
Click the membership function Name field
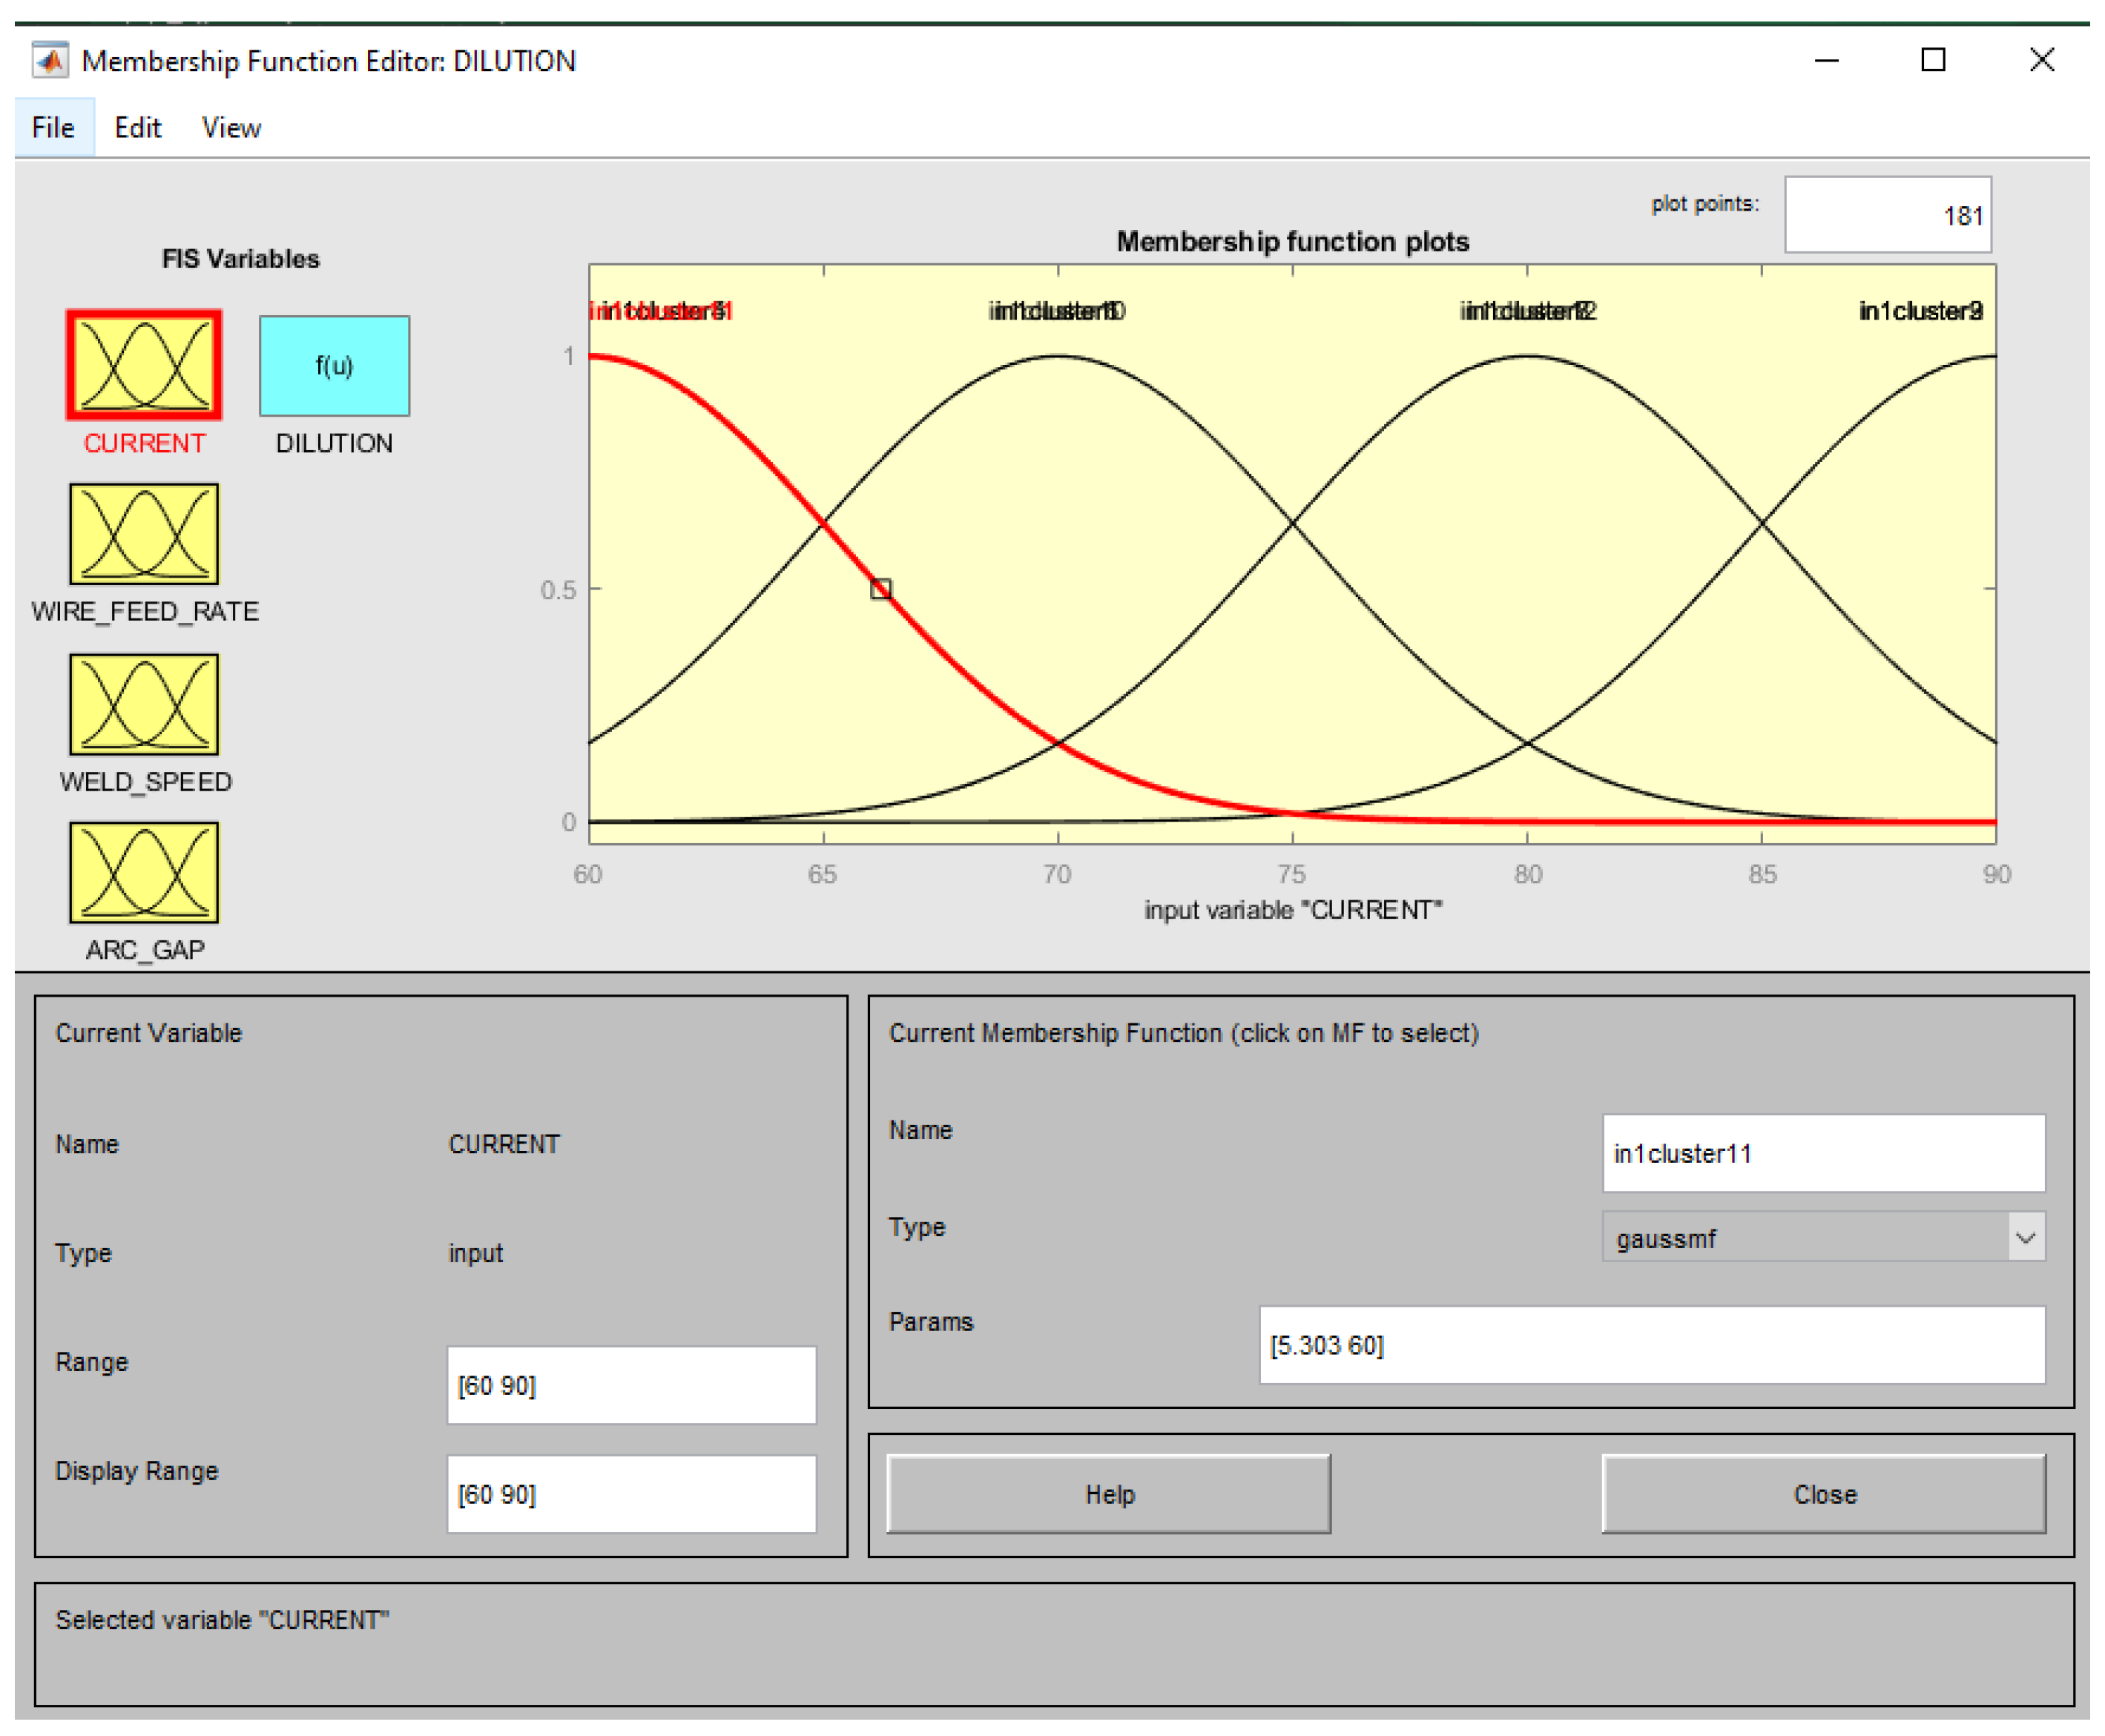[1823, 1153]
